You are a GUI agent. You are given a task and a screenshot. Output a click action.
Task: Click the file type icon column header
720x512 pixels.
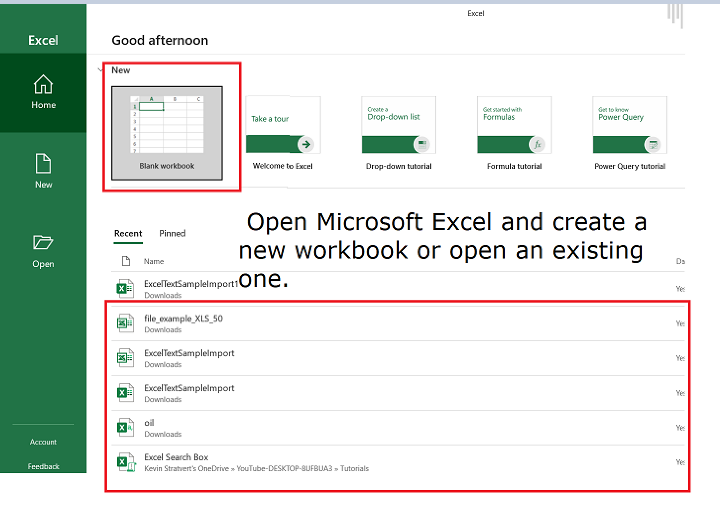(126, 261)
